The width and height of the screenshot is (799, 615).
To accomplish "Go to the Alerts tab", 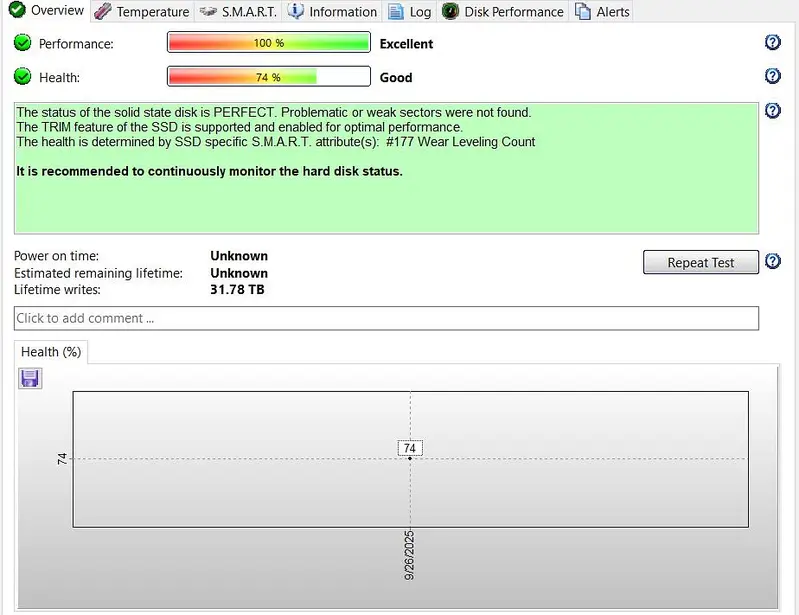I will pyautogui.click(x=602, y=12).
